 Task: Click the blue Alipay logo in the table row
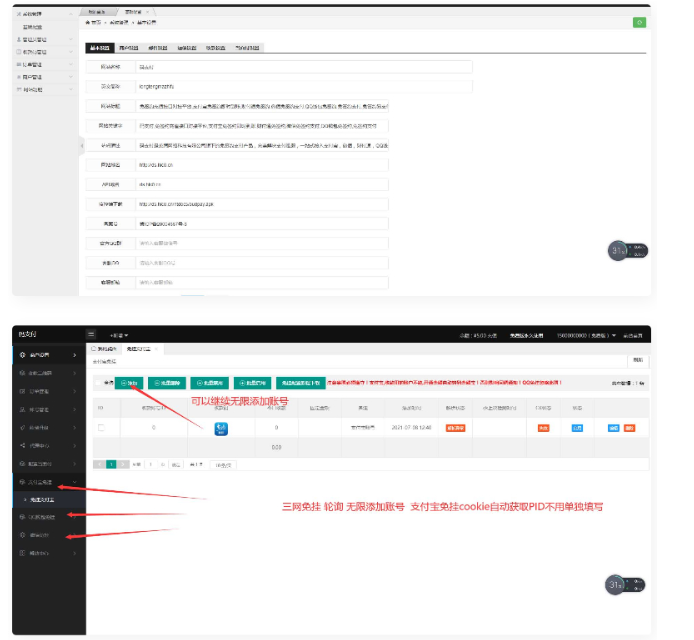[x=221, y=427]
